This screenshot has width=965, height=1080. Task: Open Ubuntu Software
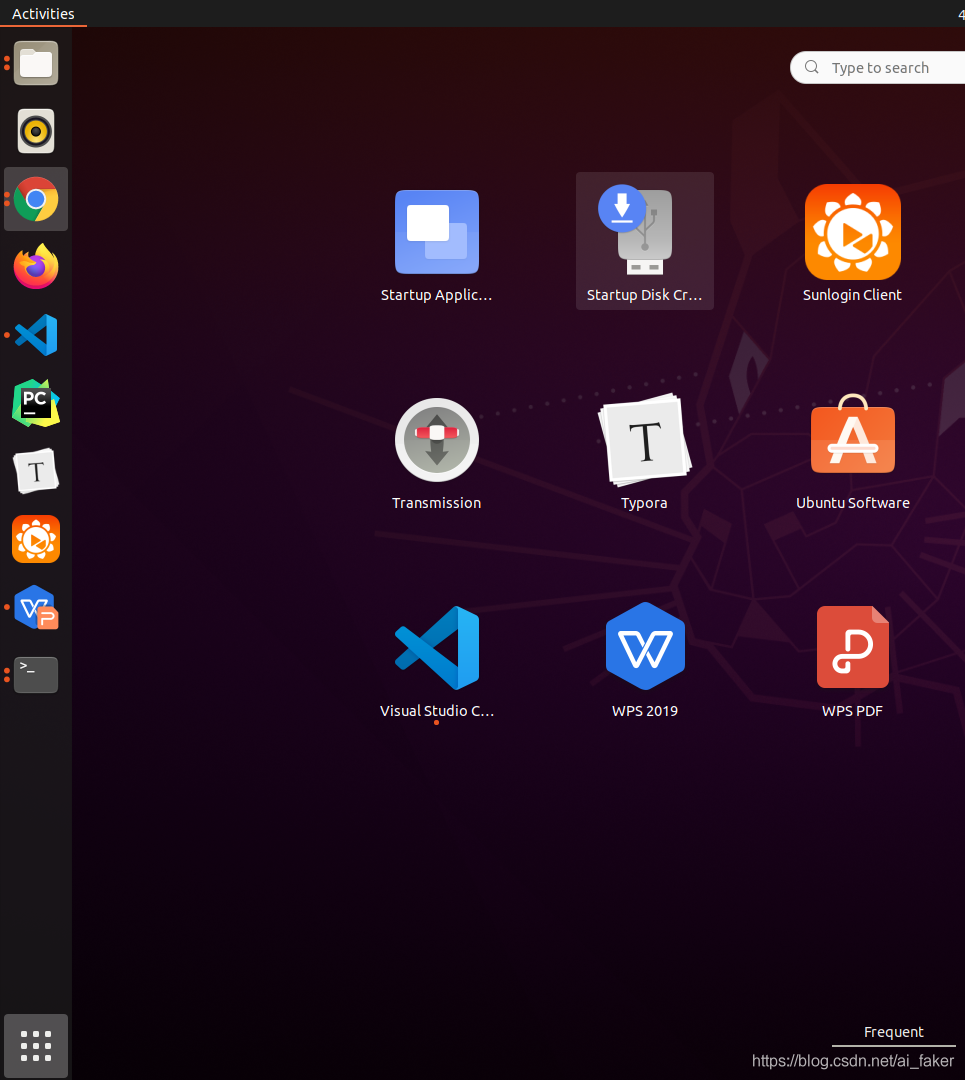tap(852, 440)
